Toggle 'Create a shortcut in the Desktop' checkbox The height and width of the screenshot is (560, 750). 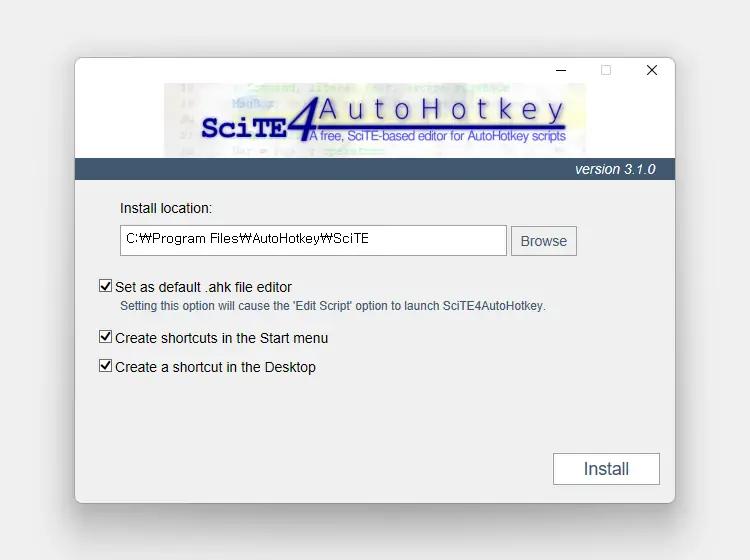click(105, 366)
